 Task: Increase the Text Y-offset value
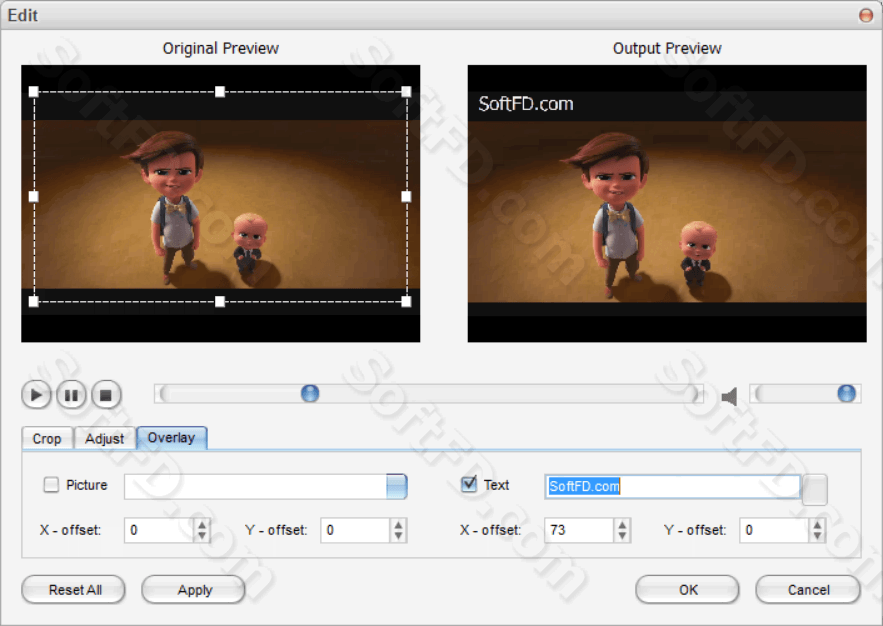[x=817, y=524]
